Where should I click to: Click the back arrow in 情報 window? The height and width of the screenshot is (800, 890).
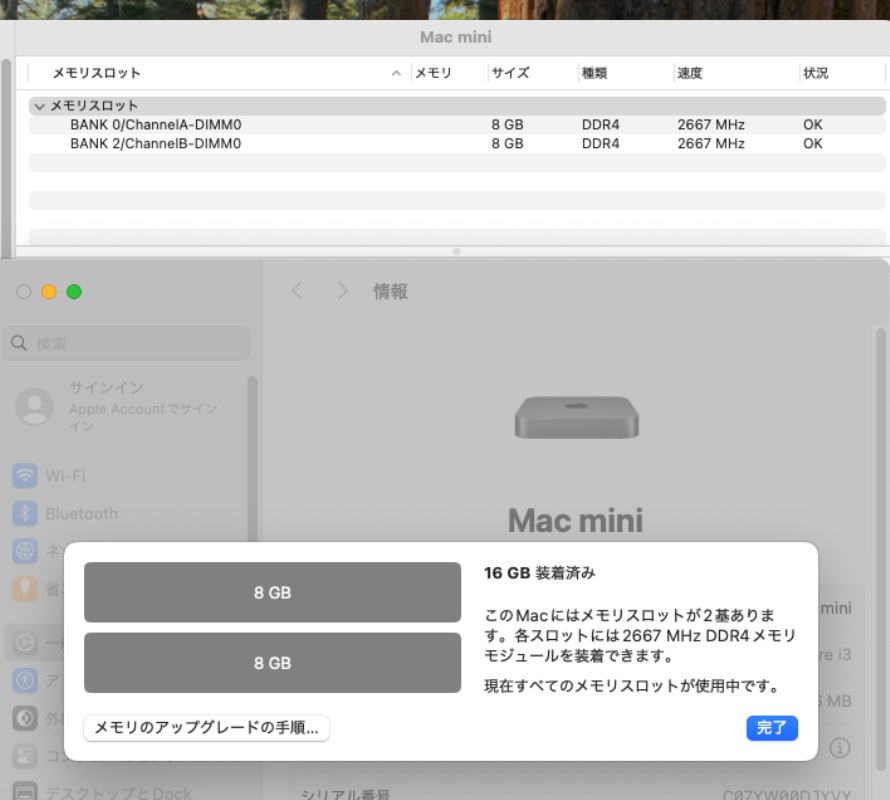297,291
